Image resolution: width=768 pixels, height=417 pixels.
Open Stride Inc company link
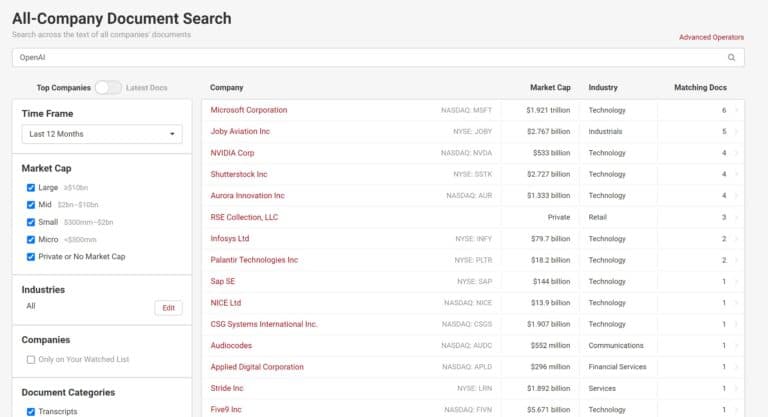pos(227,388)
